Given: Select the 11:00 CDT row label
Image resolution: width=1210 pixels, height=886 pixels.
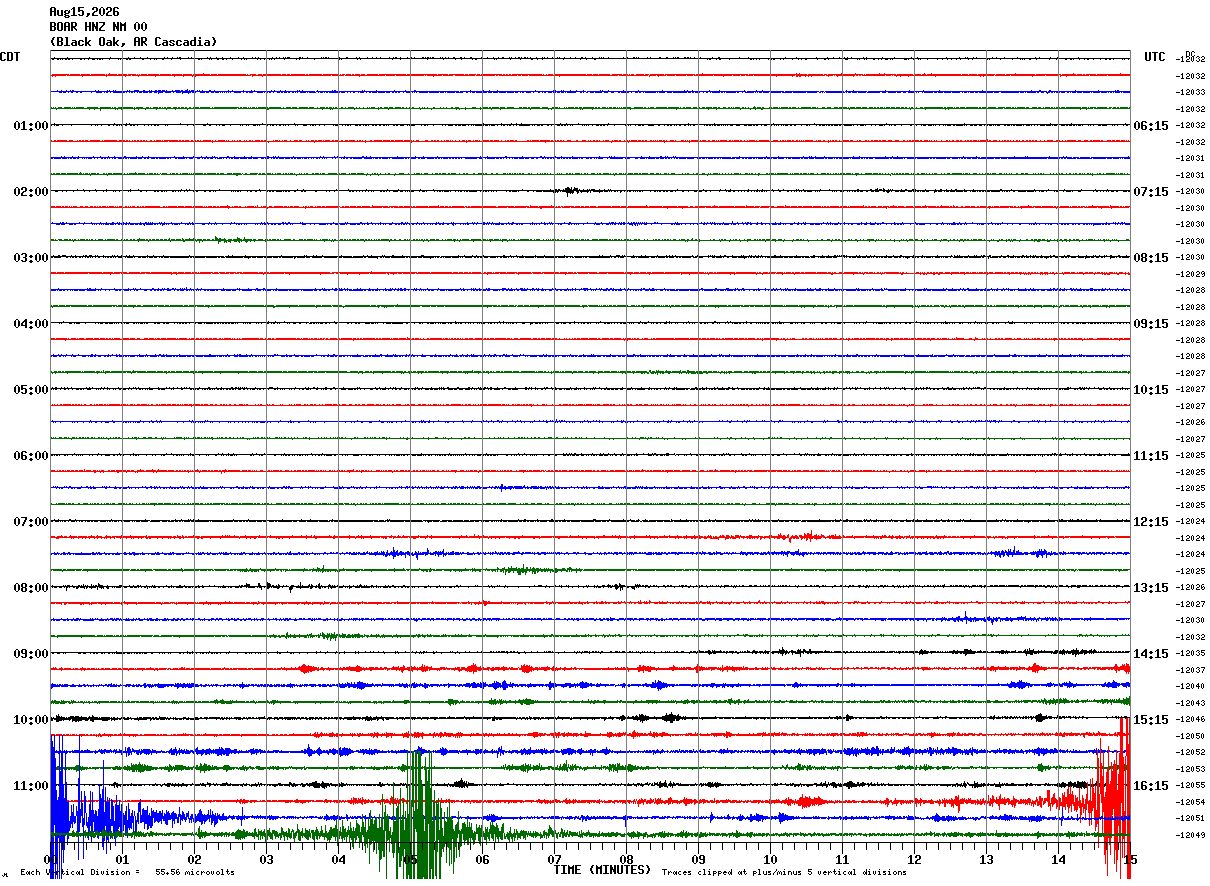Looking at the screenshot, I should point(30,786).
